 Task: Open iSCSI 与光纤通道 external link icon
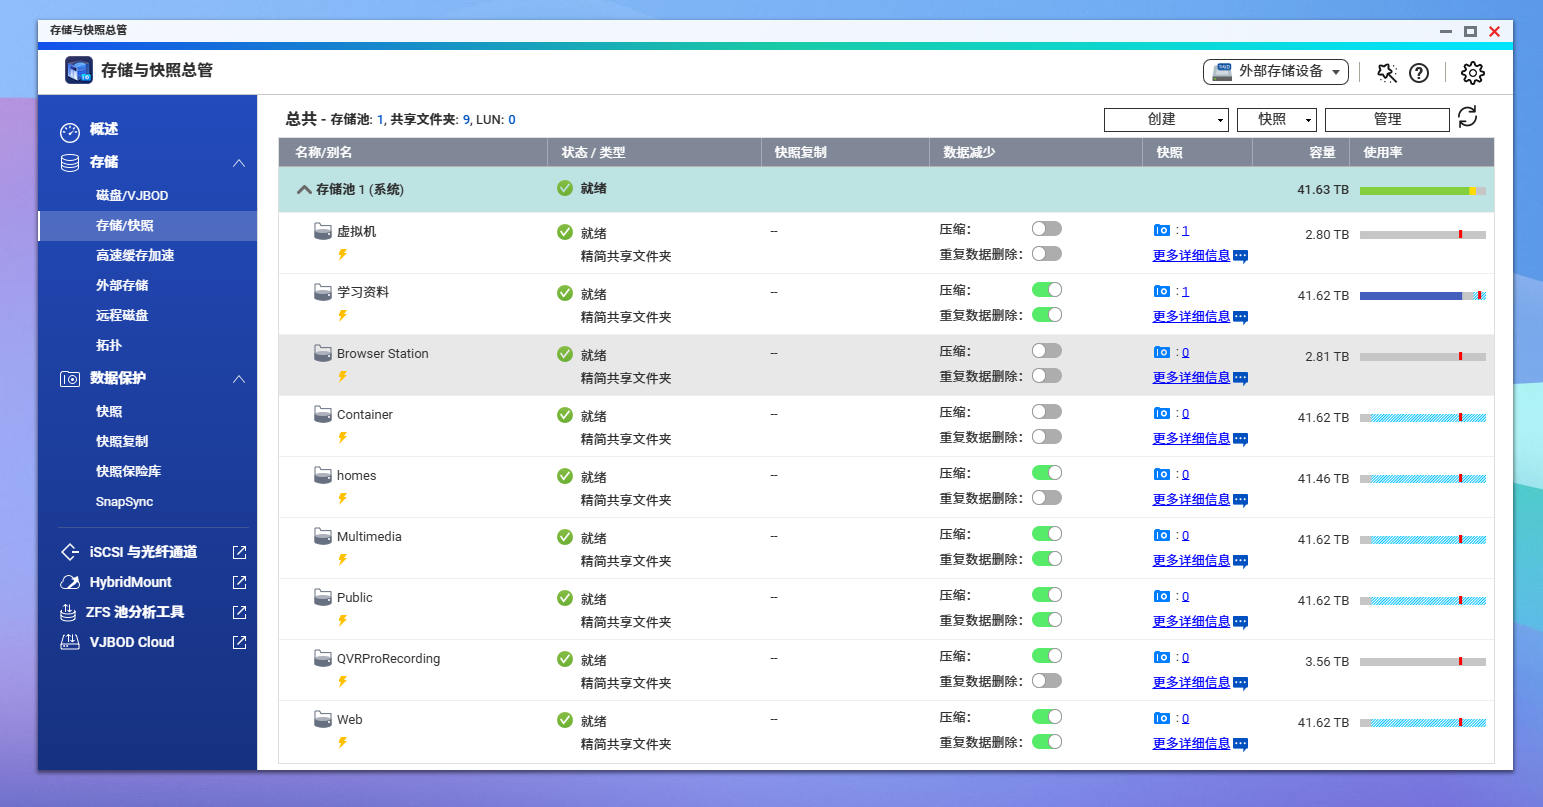[x=239, y=552]
